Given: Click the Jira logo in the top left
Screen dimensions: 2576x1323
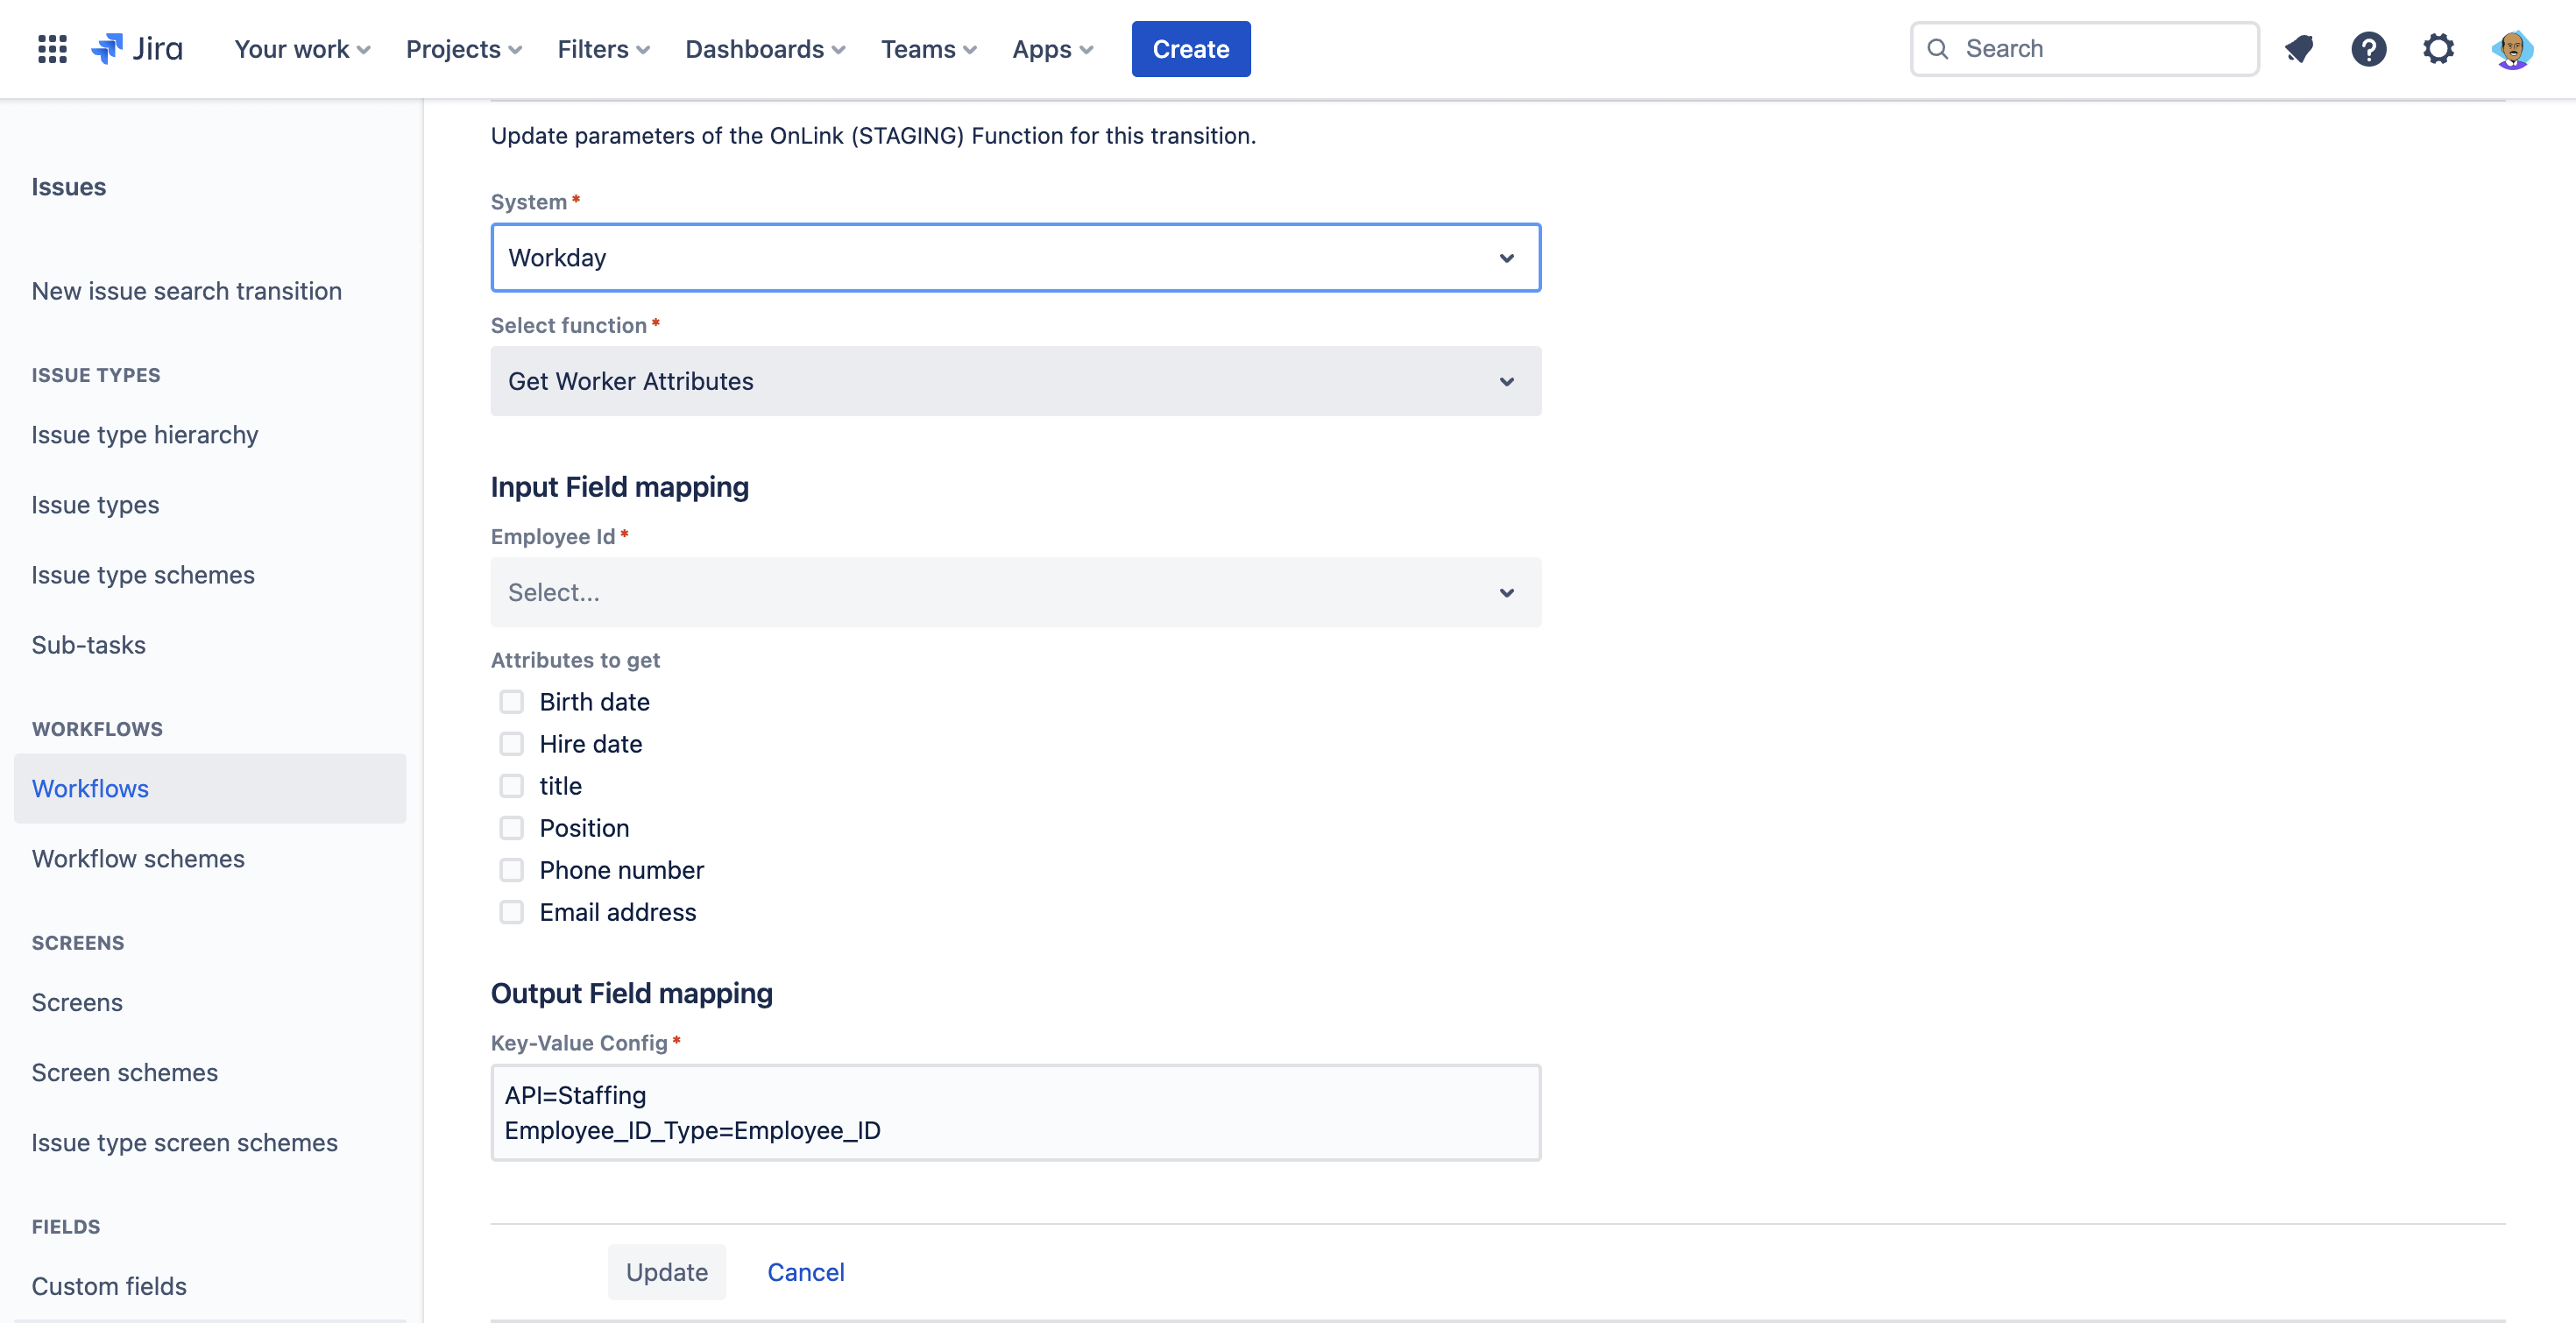Looking at the screenshot, I should pos(135,47).
